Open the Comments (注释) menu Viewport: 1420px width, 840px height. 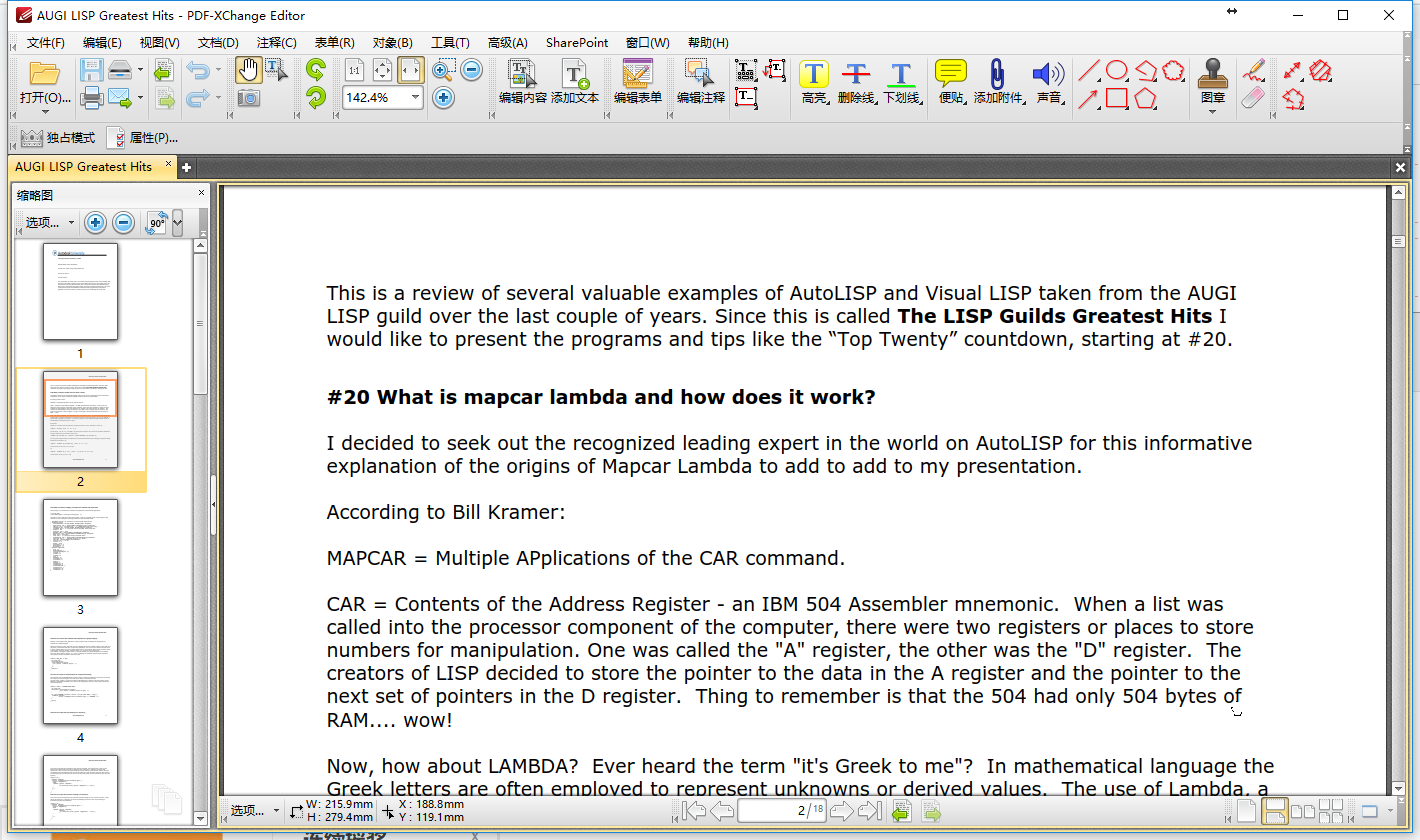276,42
